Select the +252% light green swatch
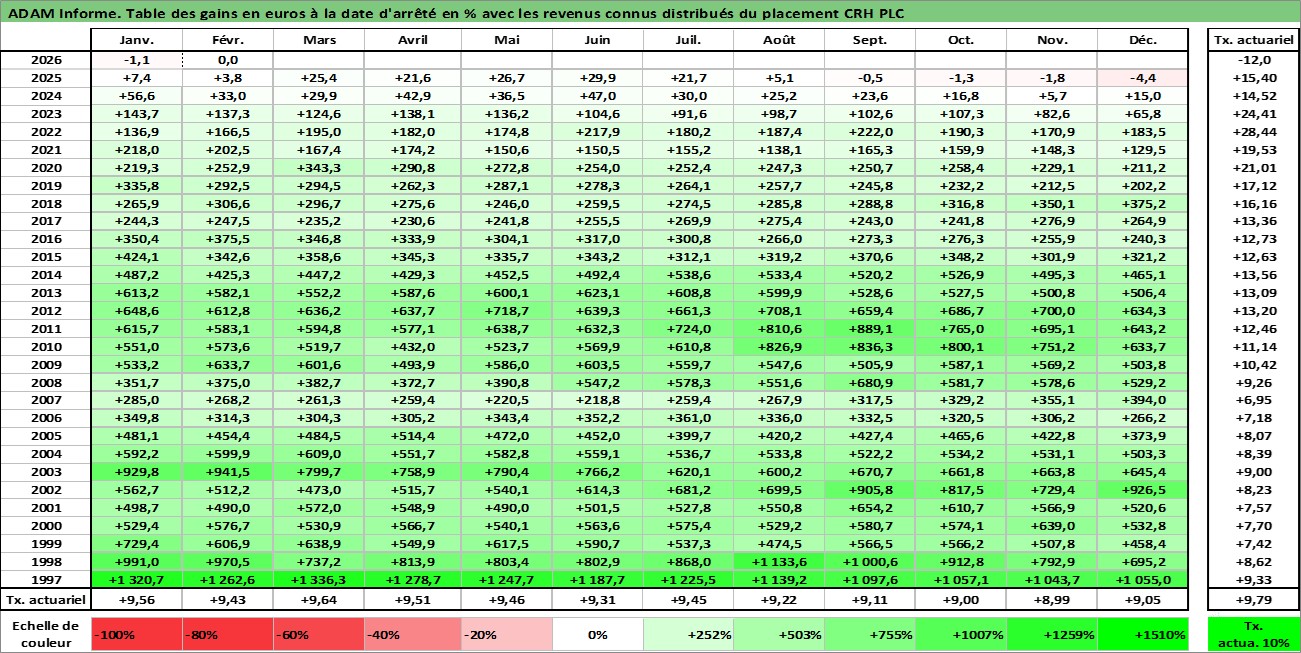This screenshot has height=653, width=1301. click(688, 634)
